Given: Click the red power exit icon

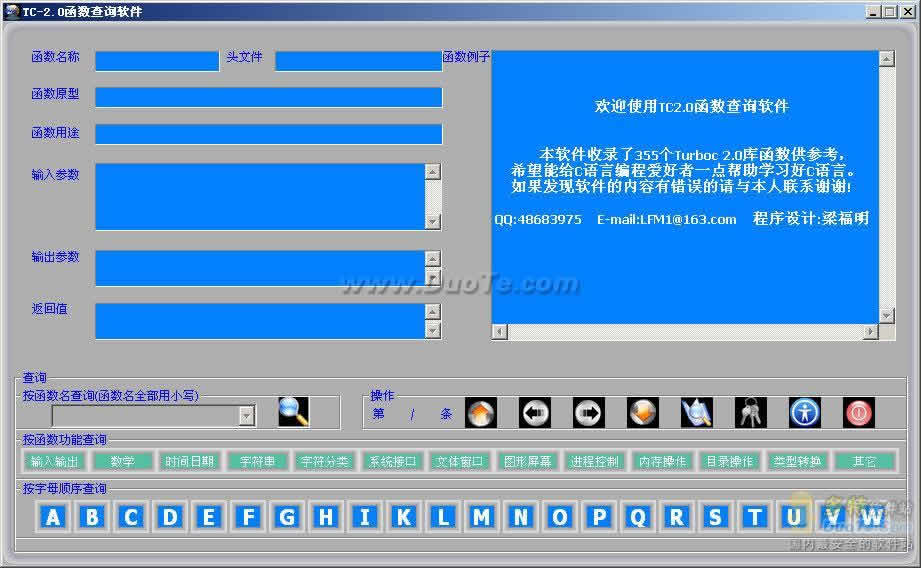Looking at the screenshot, I should pos(859,412).
